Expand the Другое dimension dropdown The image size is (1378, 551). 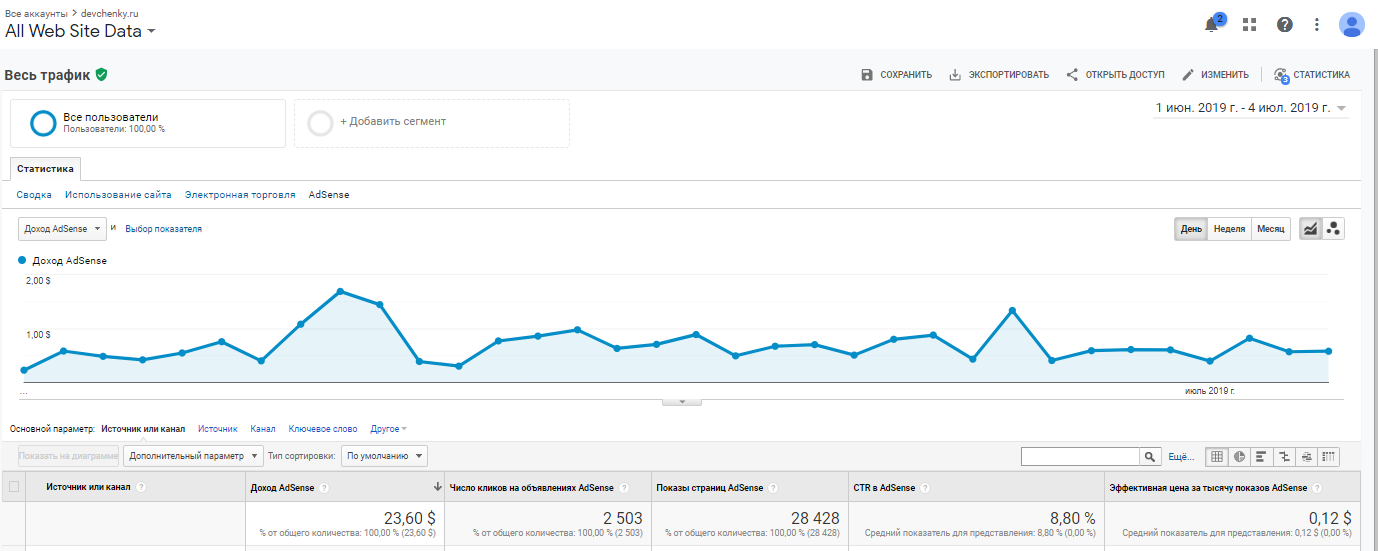(x=388, y=428)
